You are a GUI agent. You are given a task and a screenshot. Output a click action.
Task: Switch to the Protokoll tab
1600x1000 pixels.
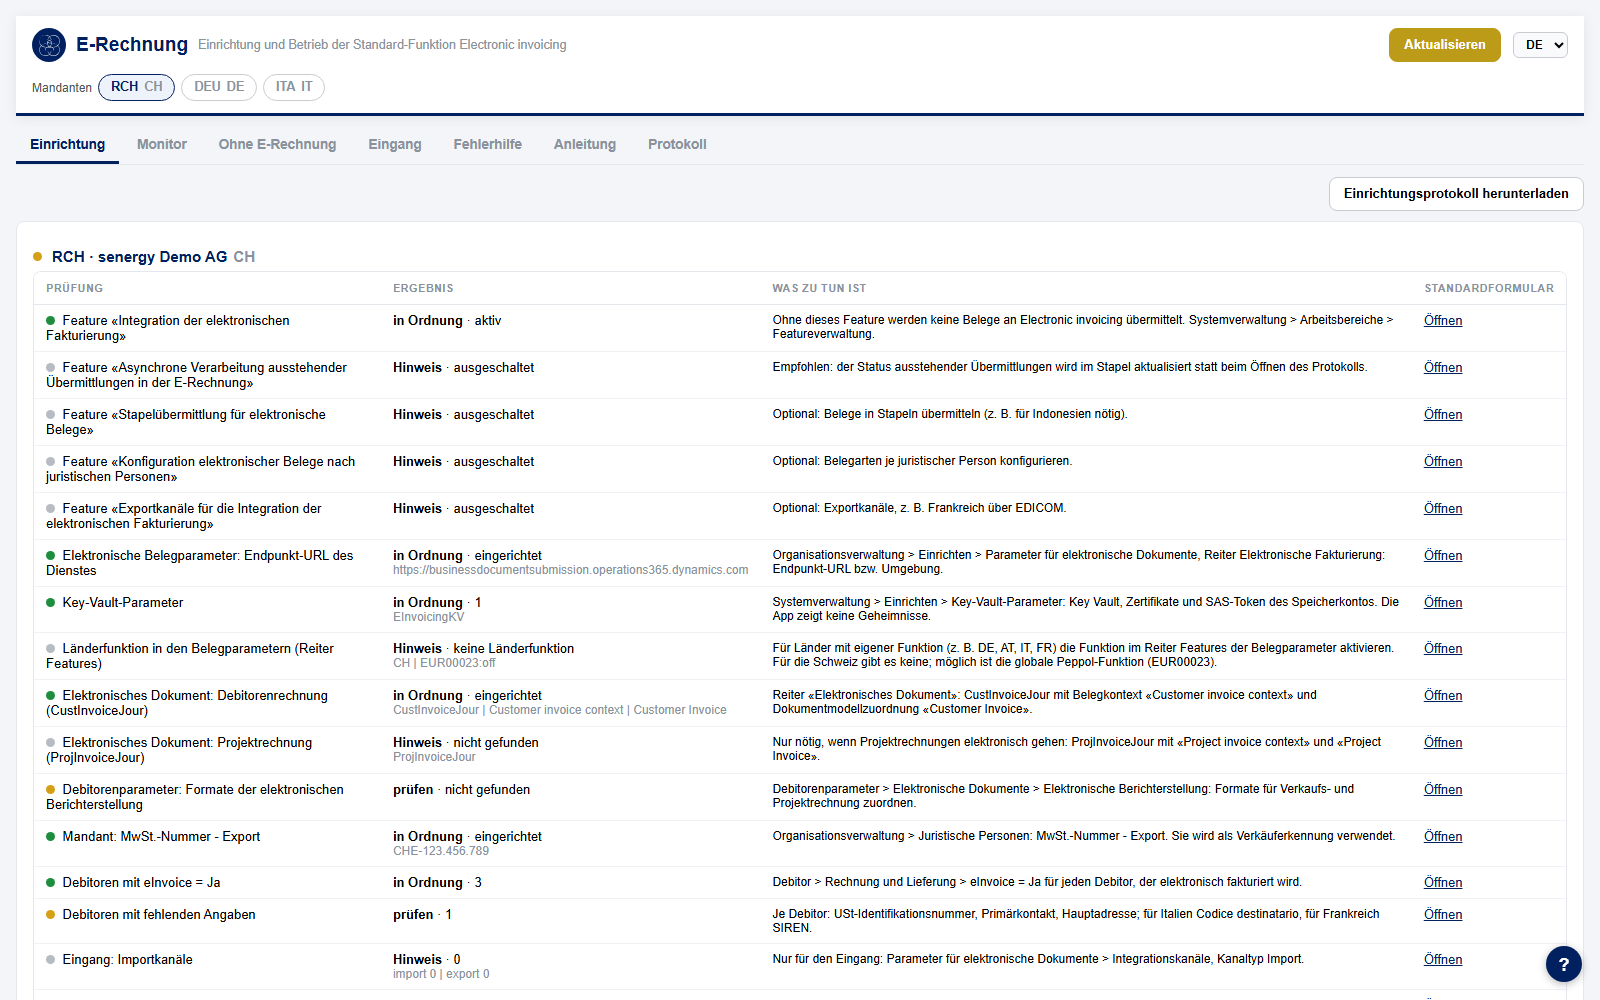(677, 144)
